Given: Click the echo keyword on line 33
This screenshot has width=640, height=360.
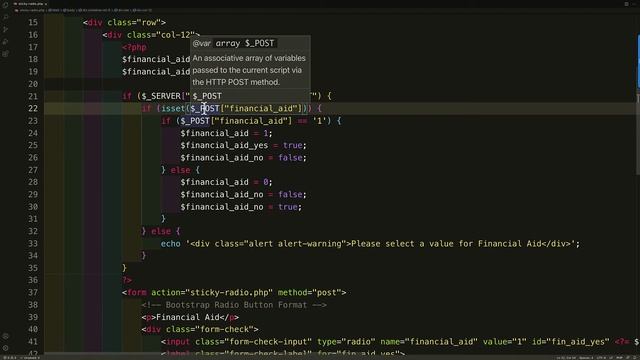Looking at the screenshot, I should 170,244.
